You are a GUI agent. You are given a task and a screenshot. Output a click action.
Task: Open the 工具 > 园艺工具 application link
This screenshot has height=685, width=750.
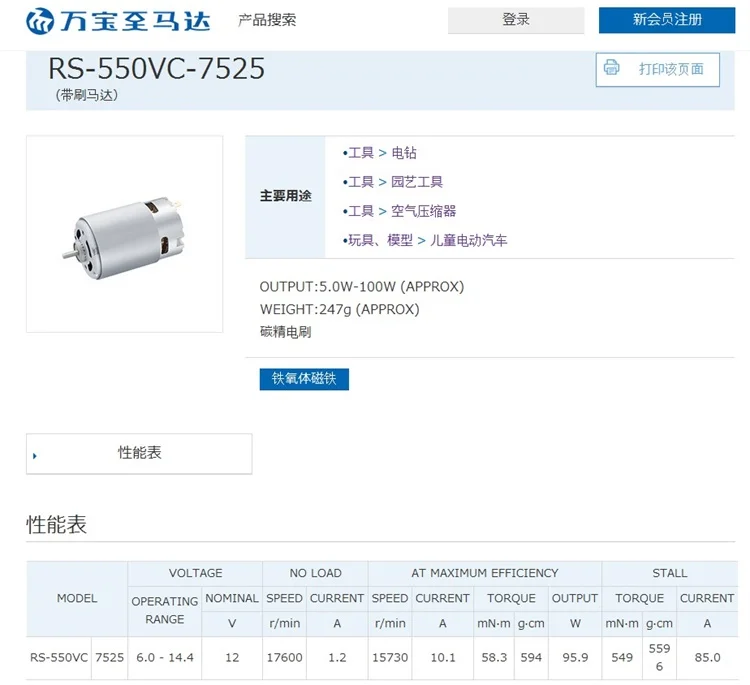(395, 182)
